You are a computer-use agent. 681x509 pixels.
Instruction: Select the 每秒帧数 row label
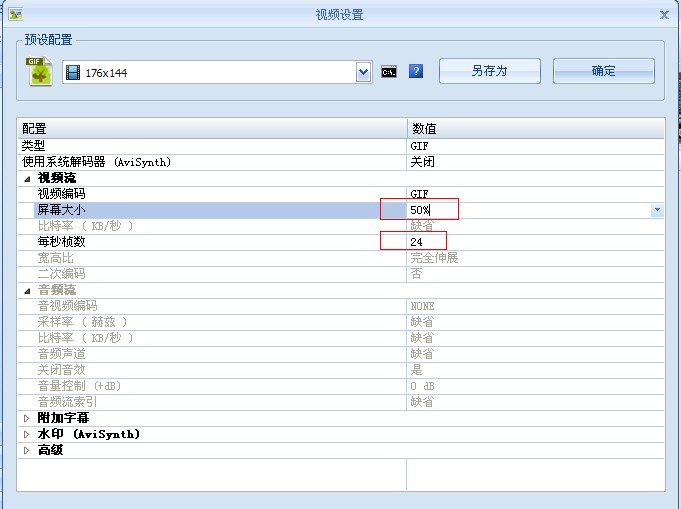click(x=61, y=242)
